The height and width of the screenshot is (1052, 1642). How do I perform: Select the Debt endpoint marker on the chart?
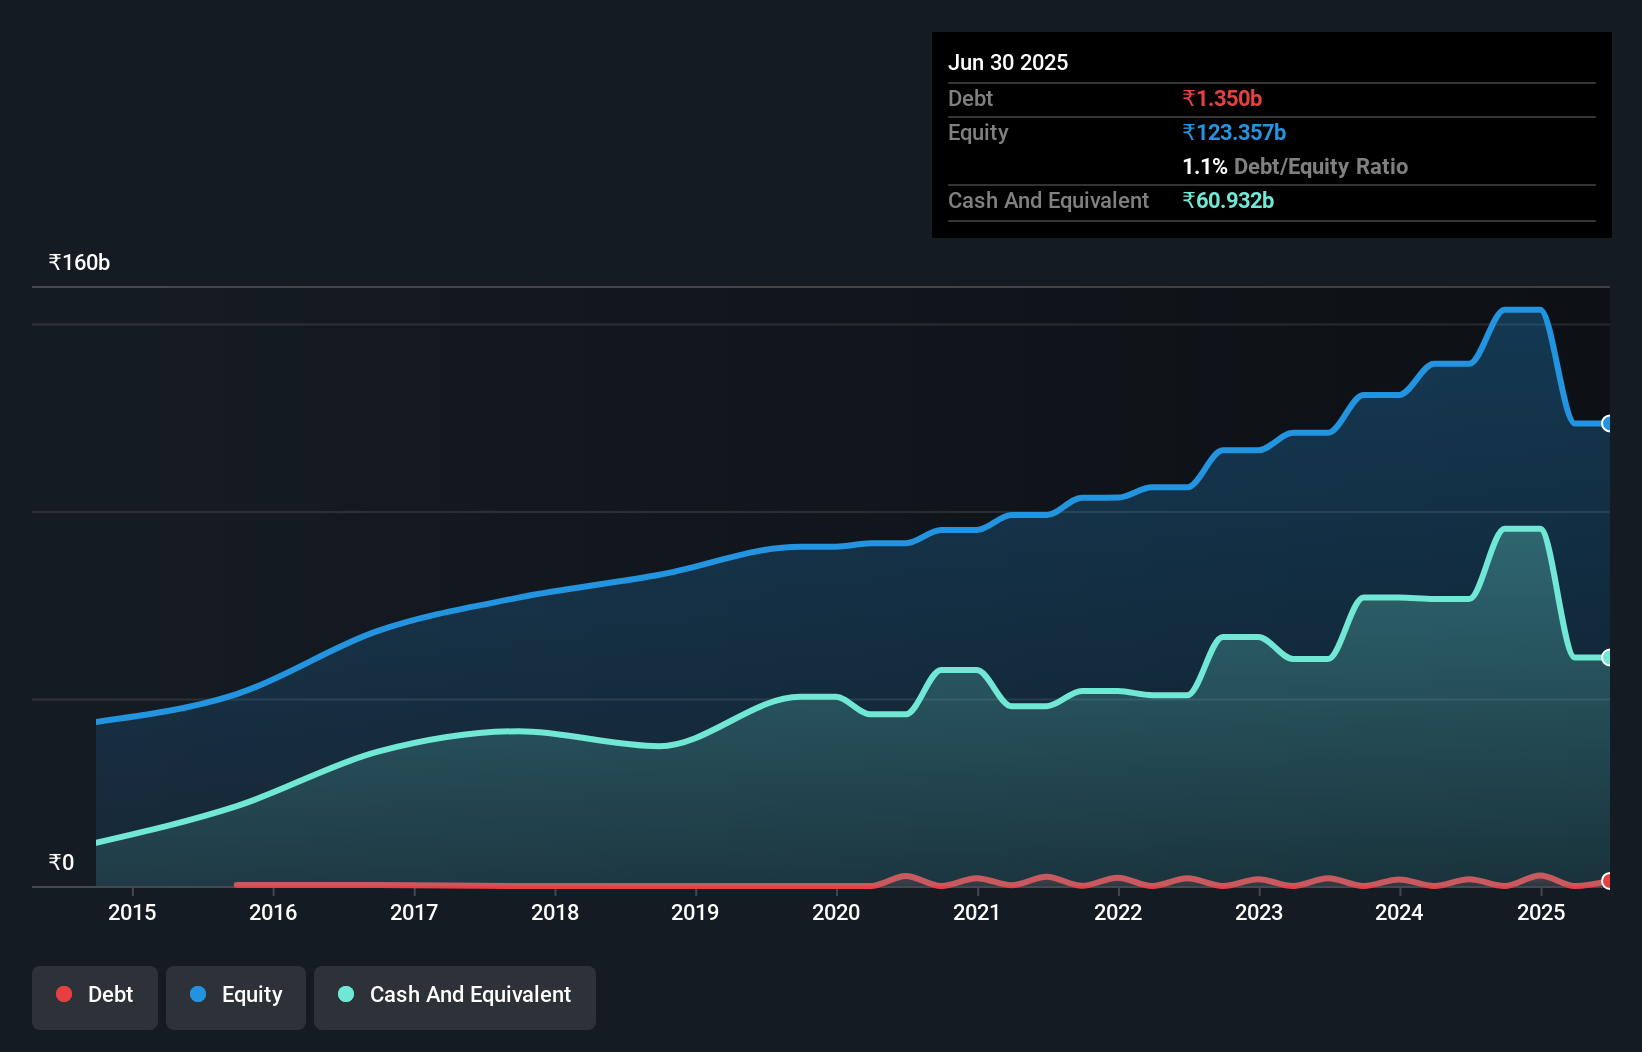[x=1608, y=881]
